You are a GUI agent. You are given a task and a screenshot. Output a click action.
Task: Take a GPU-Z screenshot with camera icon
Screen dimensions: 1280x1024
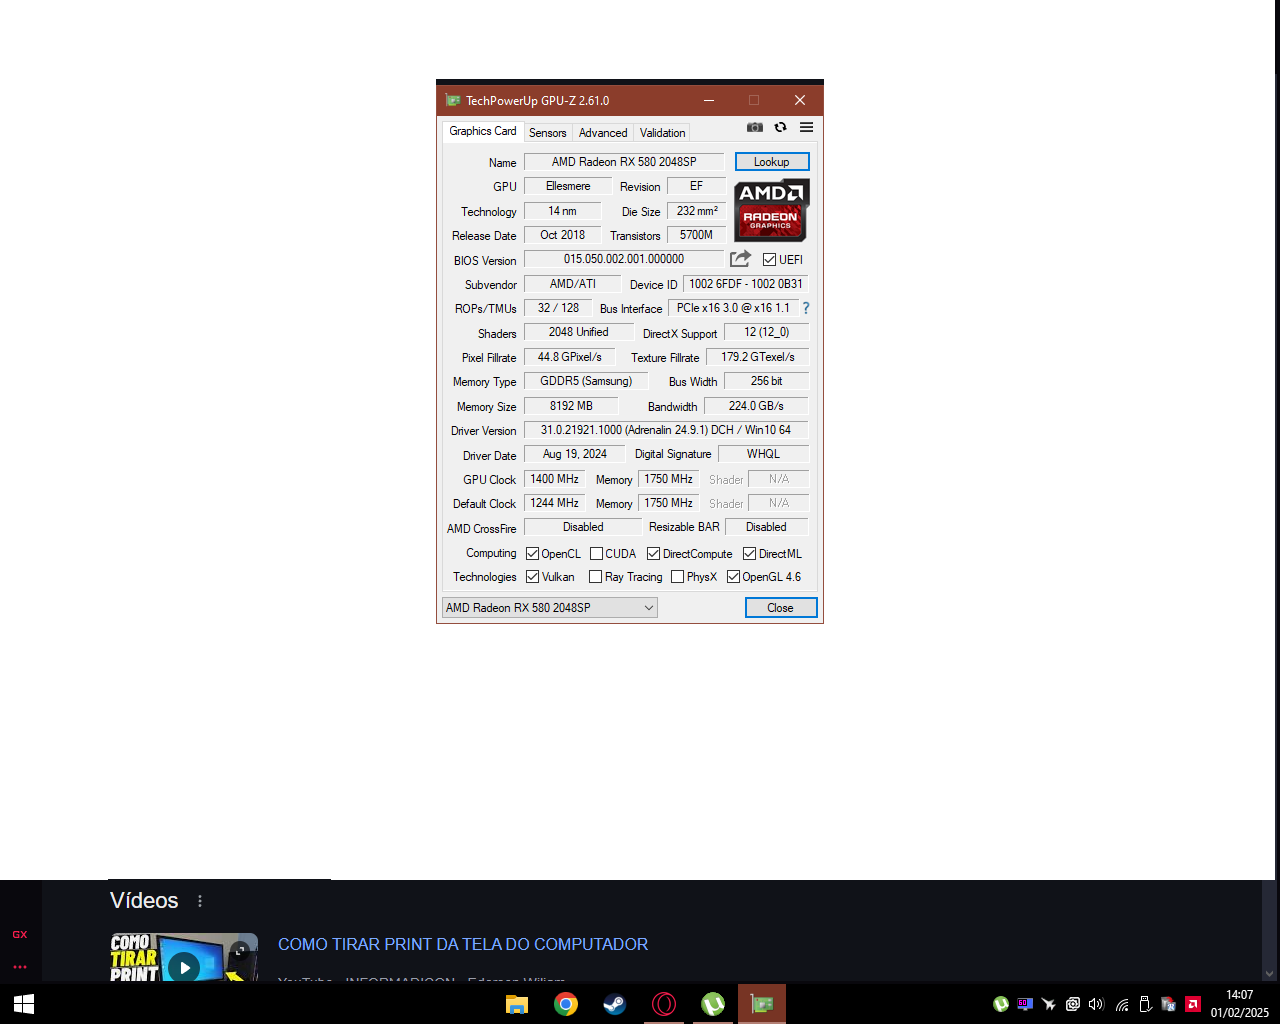(755, 127)
